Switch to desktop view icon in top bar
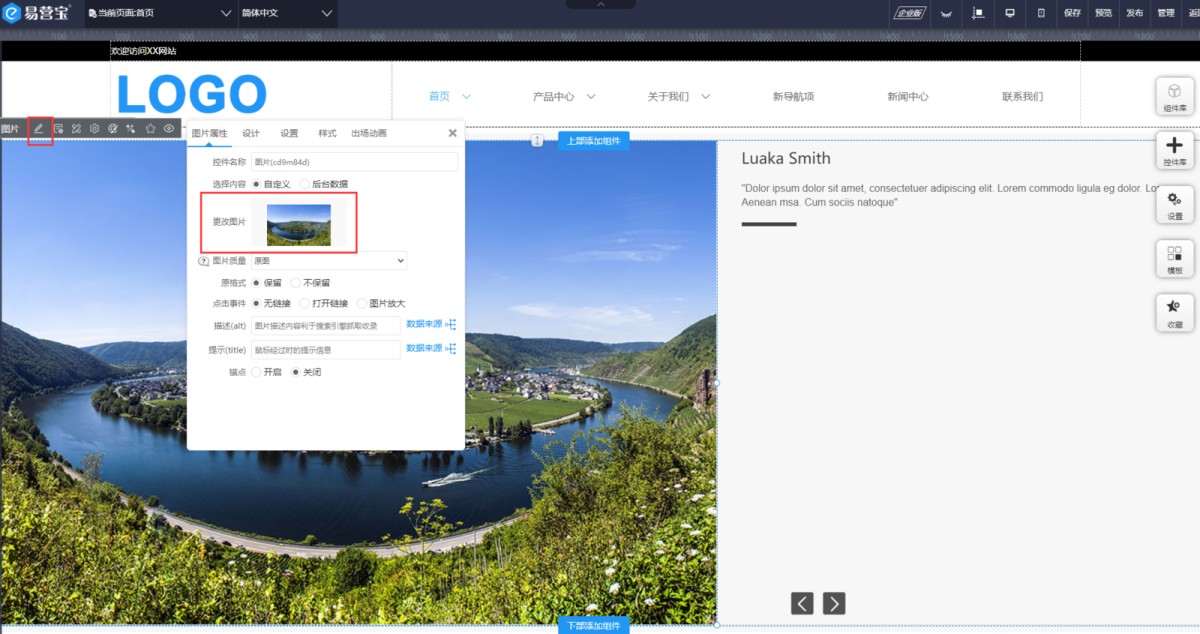This screenshot has width=1200, height=634. point(1010,13)
